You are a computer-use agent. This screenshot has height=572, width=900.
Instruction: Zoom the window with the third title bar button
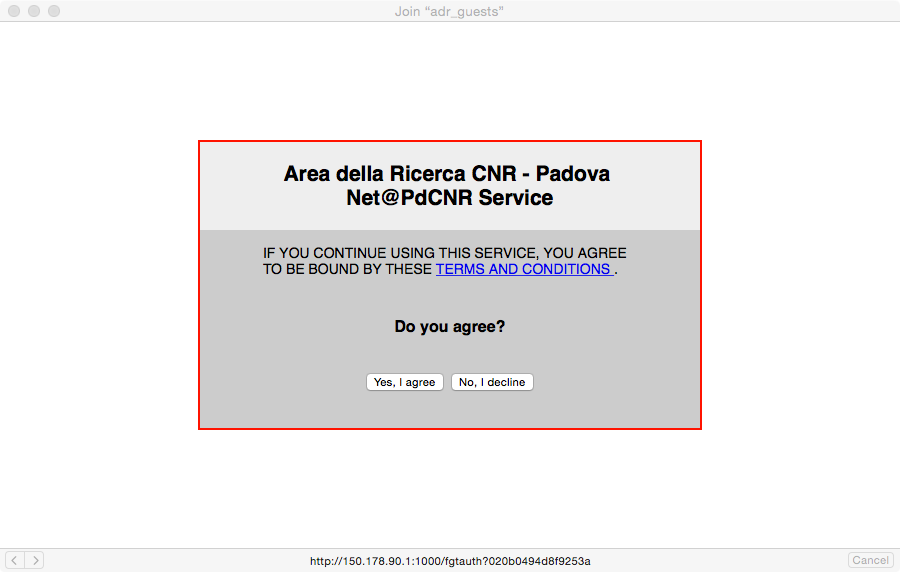point(54,11)
